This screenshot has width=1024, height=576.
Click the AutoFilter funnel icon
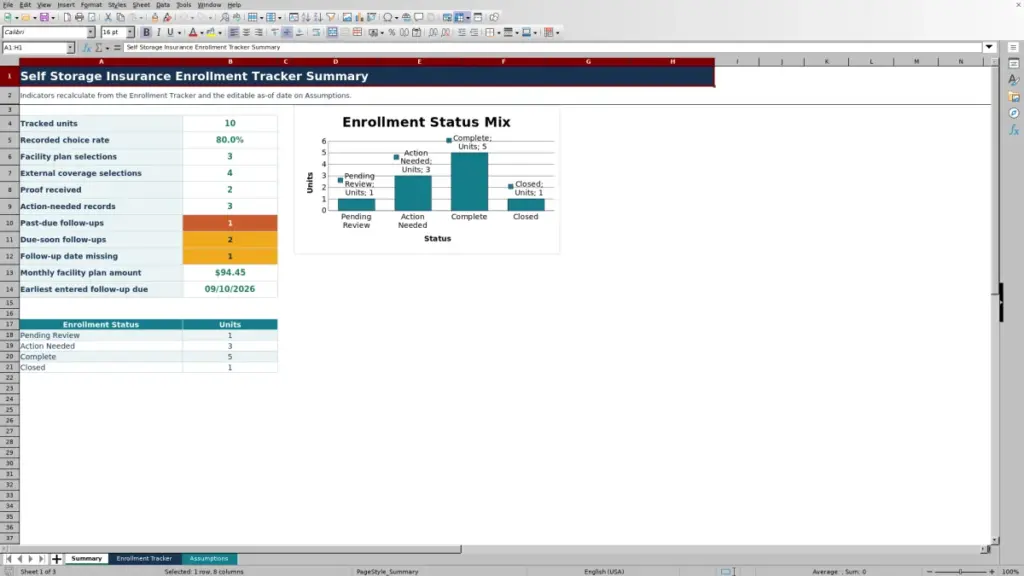click(330, 18)
